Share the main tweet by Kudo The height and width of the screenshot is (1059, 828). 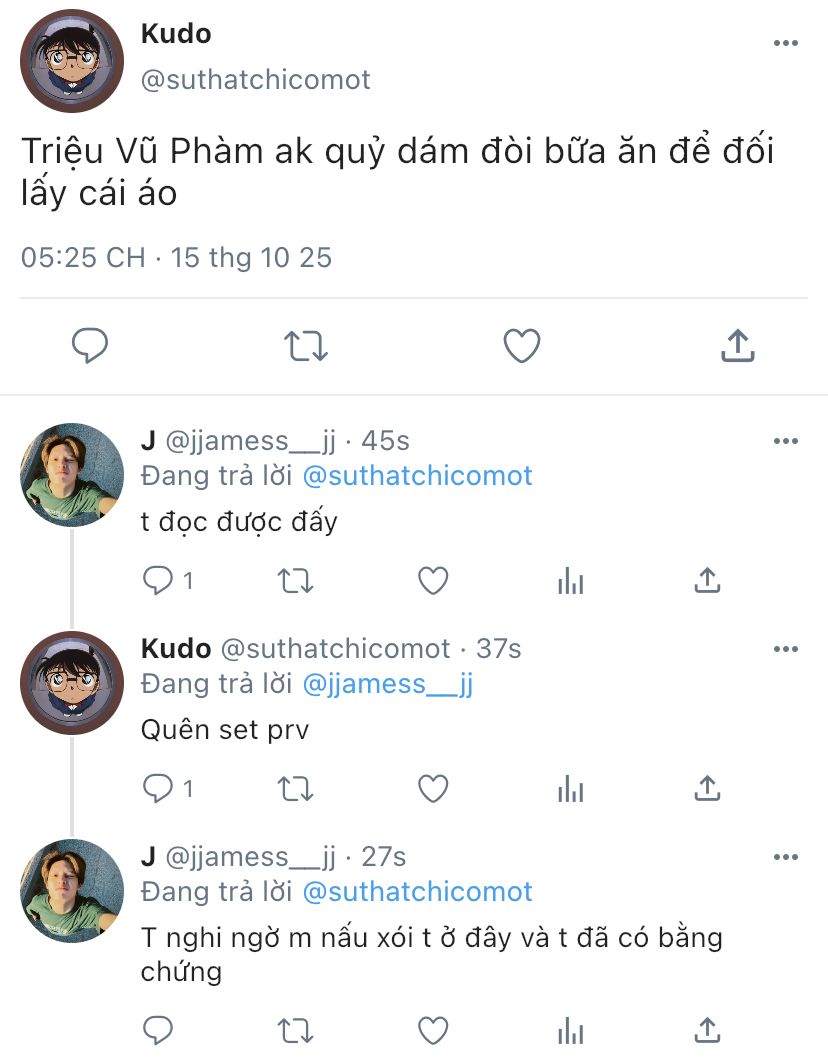pyautogui.click(x=737, y=346)
